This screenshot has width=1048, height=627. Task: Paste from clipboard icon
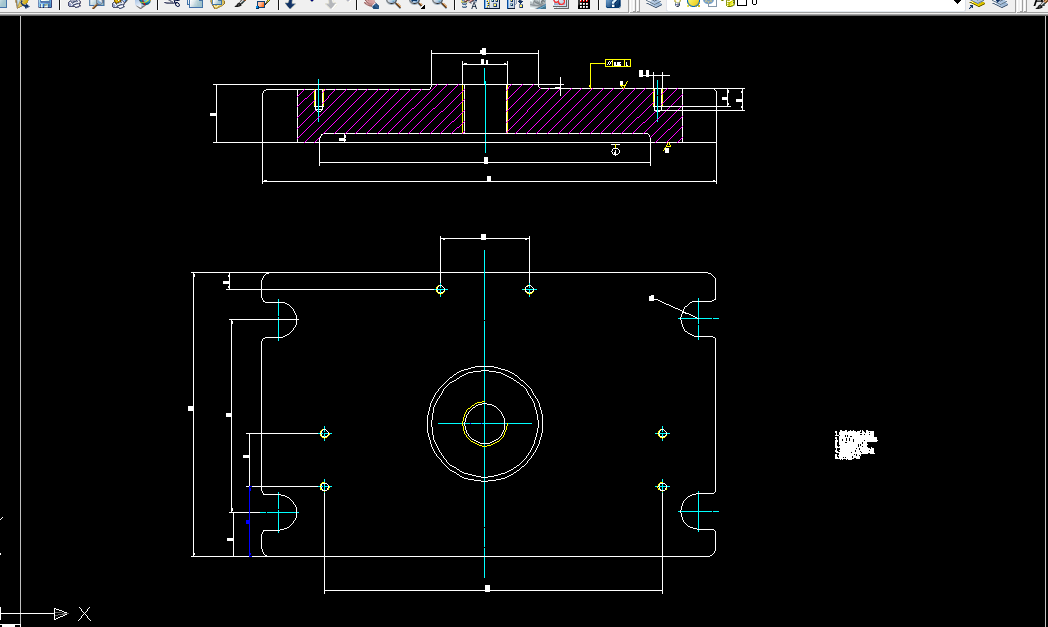218,3
